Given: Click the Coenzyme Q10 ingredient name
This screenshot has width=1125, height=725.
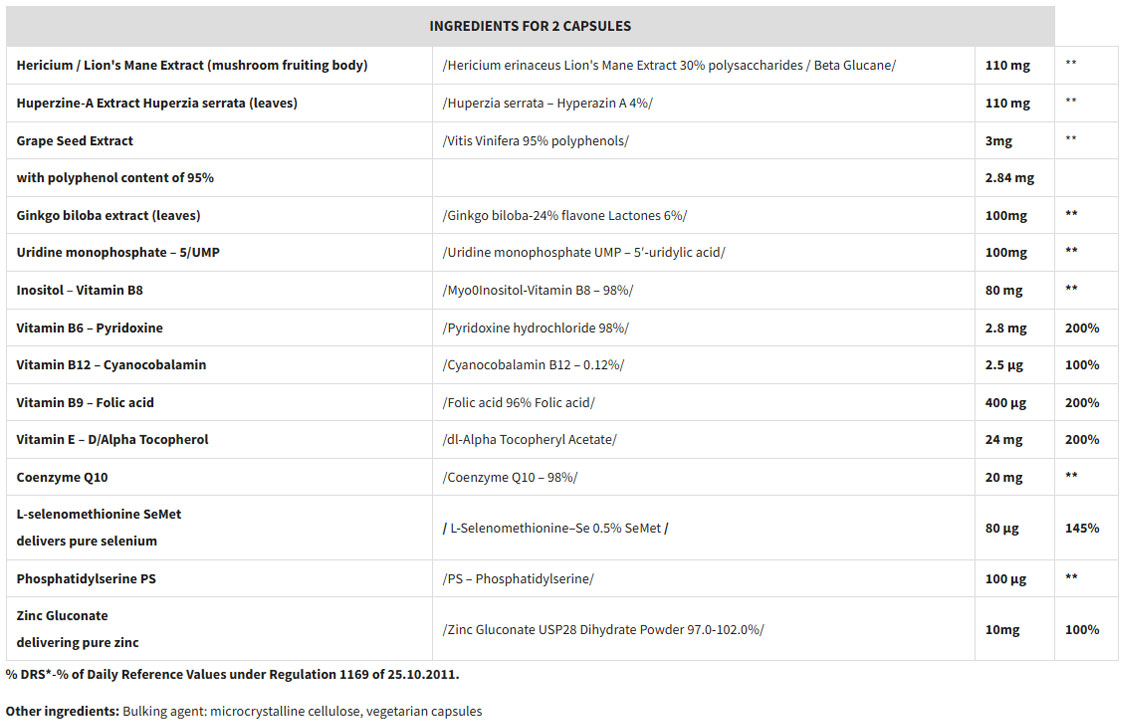Looking at the screenshot, I should tap(62, 477).
